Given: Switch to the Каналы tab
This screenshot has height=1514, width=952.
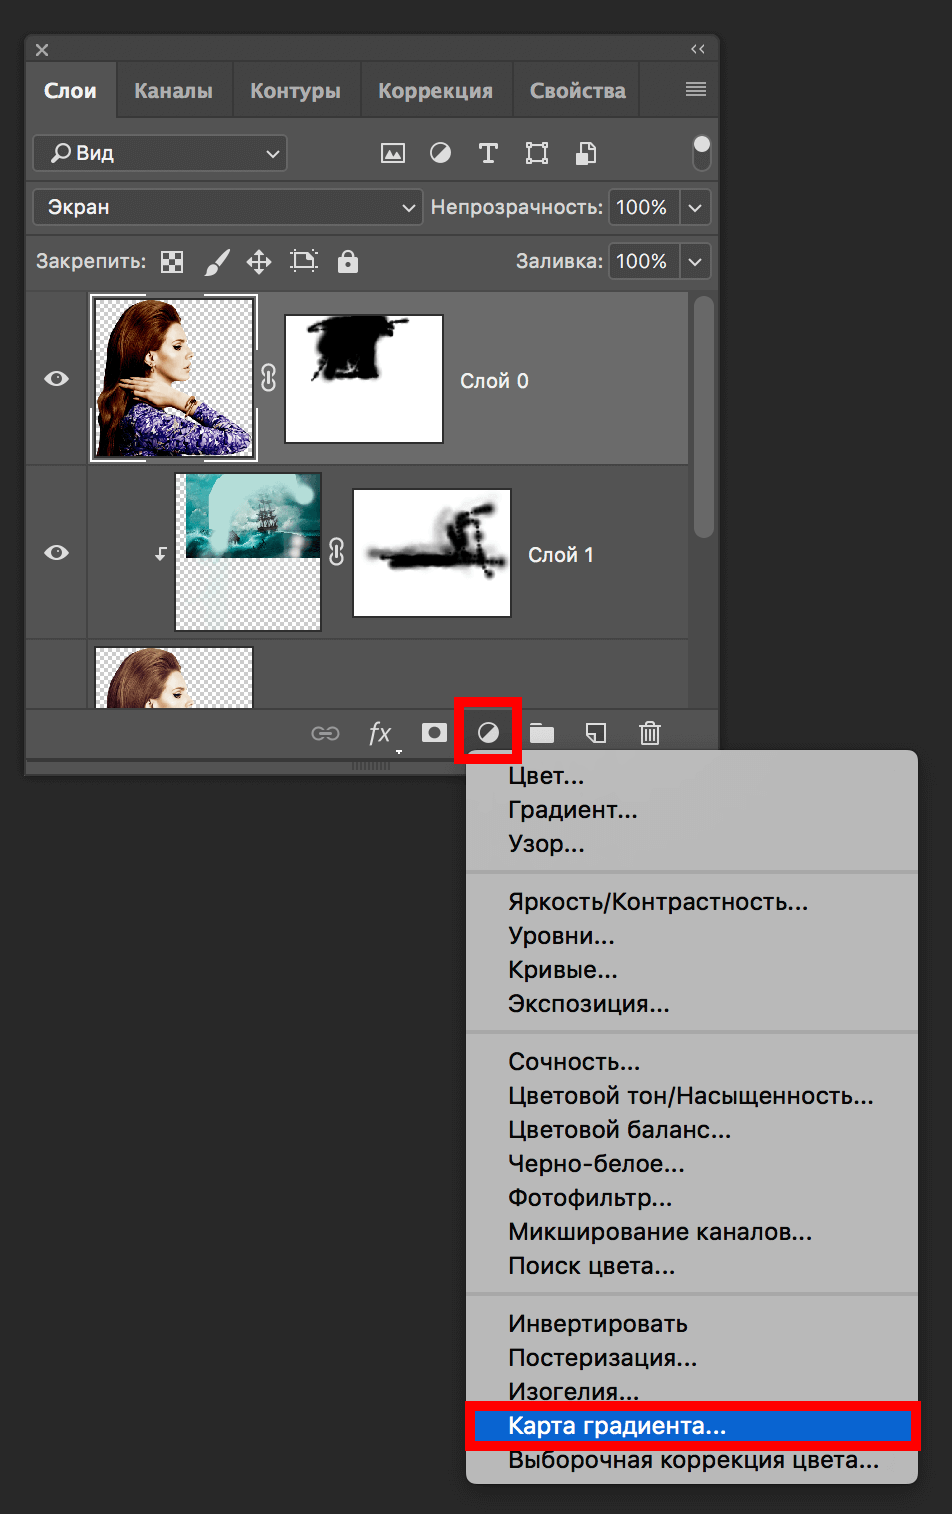Looking at the screenshot, I should 173,91.
